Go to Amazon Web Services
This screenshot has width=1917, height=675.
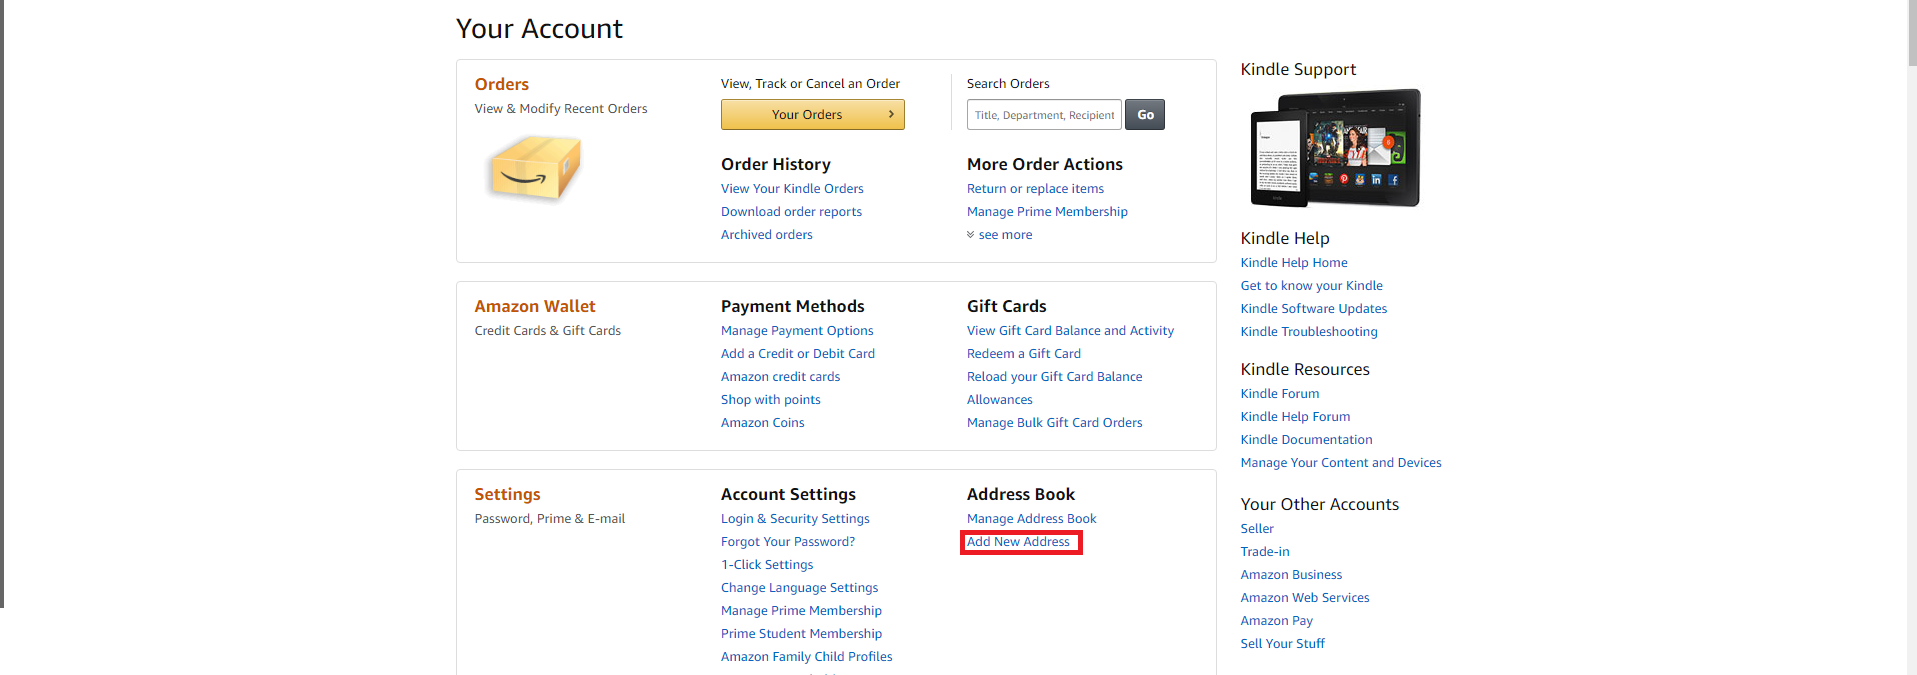1305,598
